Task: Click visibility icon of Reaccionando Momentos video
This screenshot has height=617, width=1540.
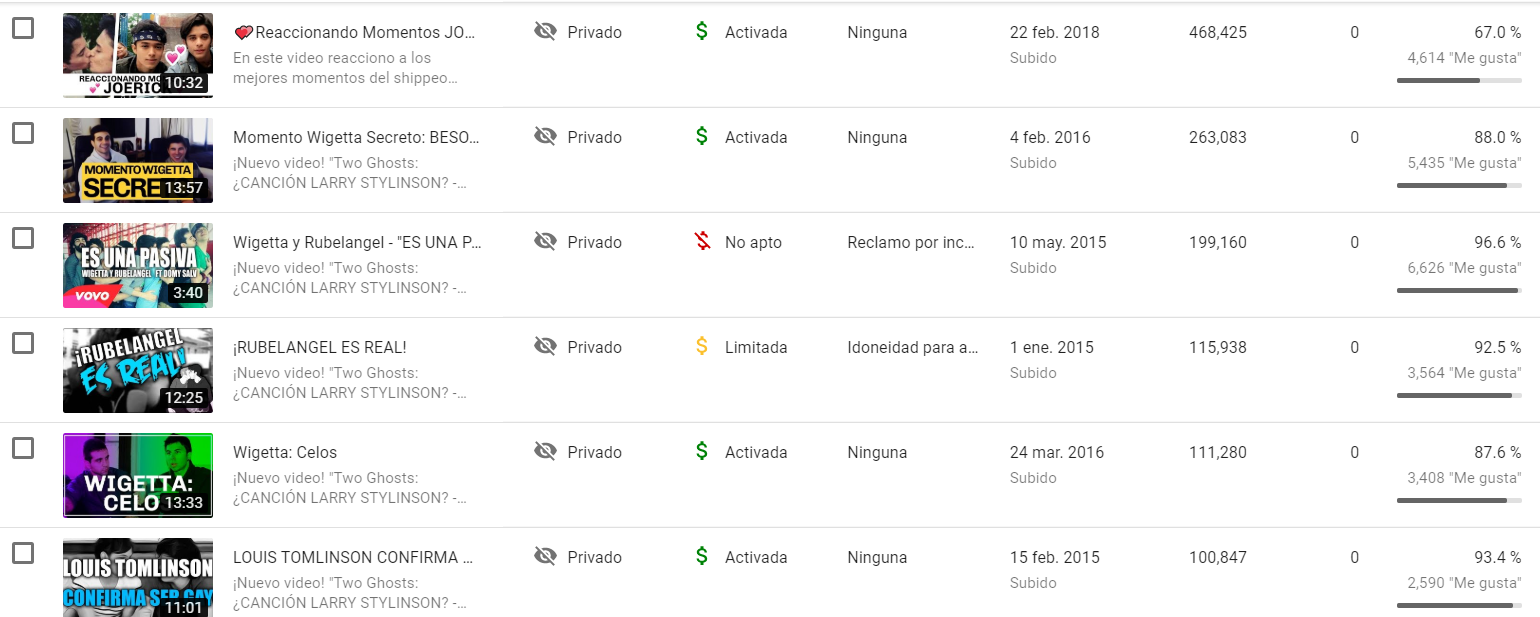Action: [x=545, y=32]
